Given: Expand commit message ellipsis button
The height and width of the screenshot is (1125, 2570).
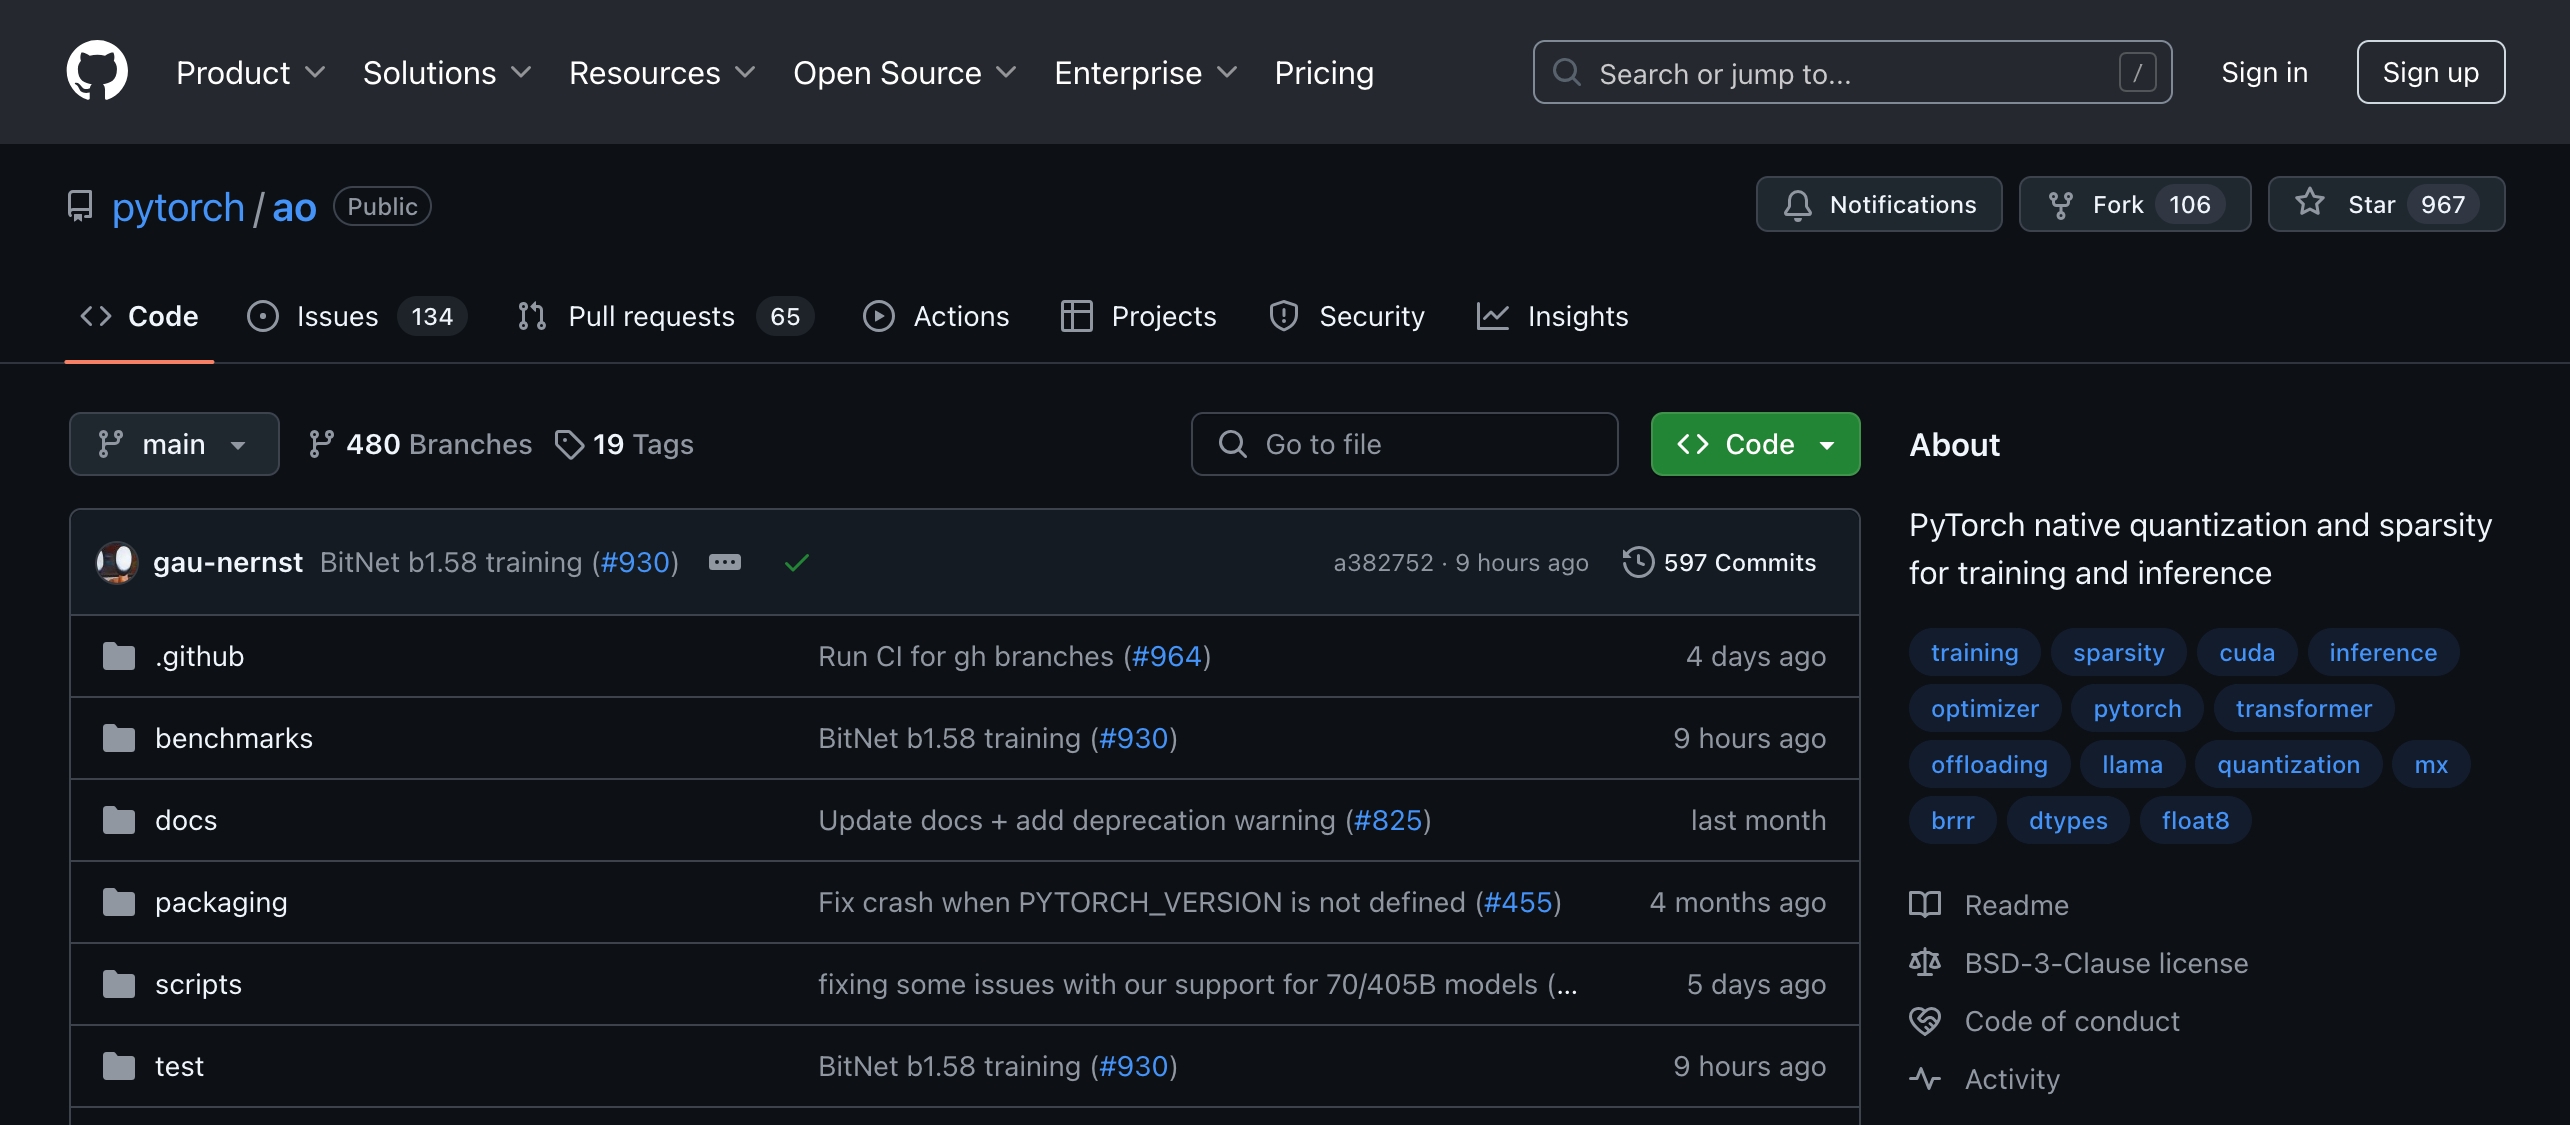Looking at the screenshot, I should (725, 562).
